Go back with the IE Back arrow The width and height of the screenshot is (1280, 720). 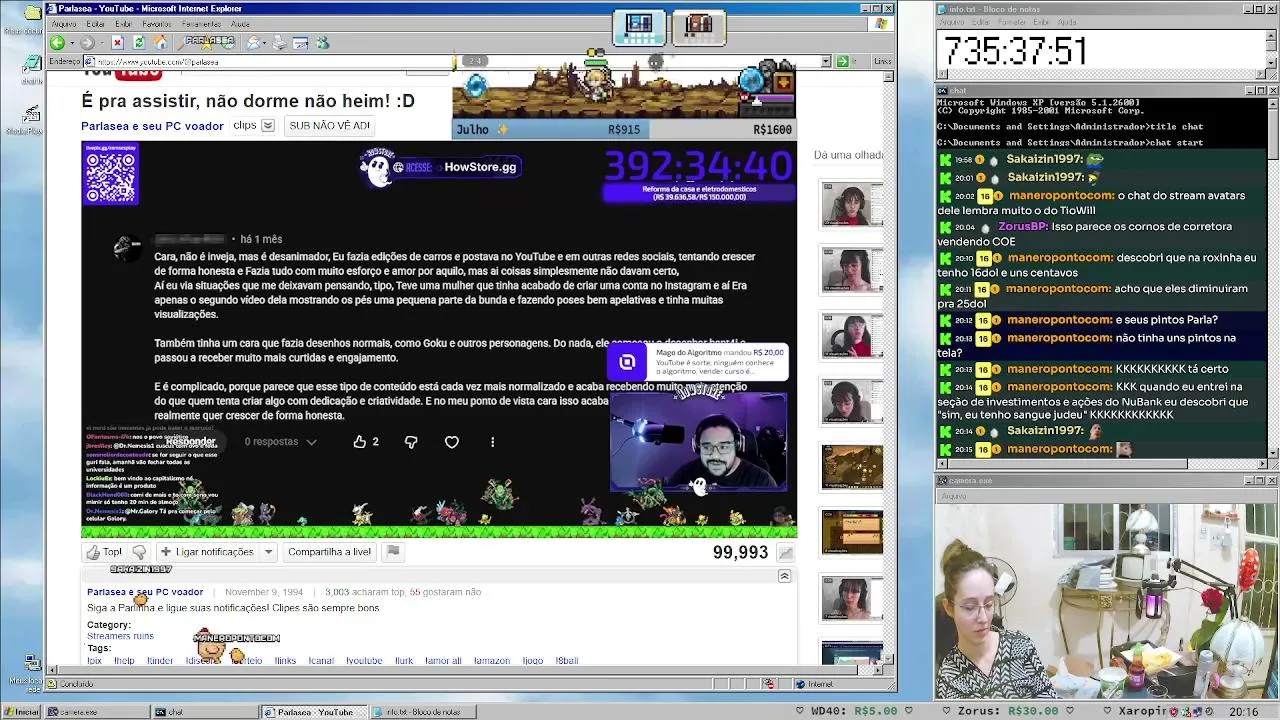(x=57, y=43)
